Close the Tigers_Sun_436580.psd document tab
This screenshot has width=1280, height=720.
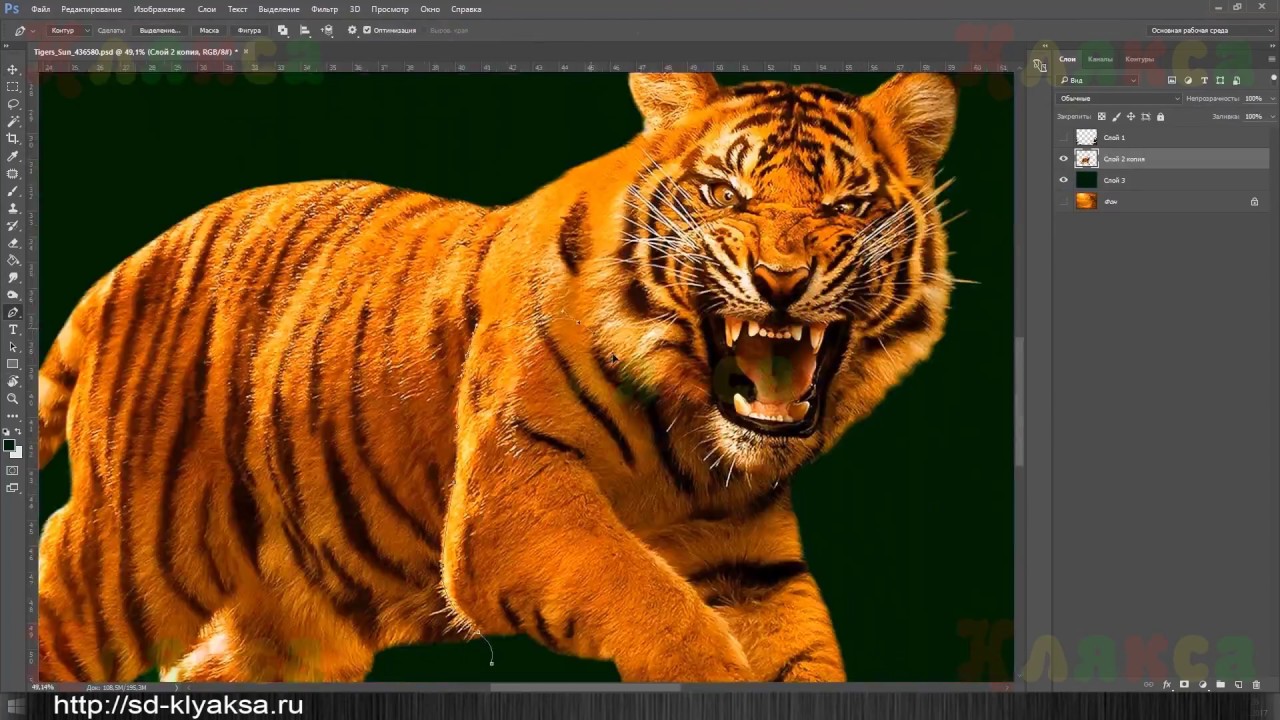(246, 51)
